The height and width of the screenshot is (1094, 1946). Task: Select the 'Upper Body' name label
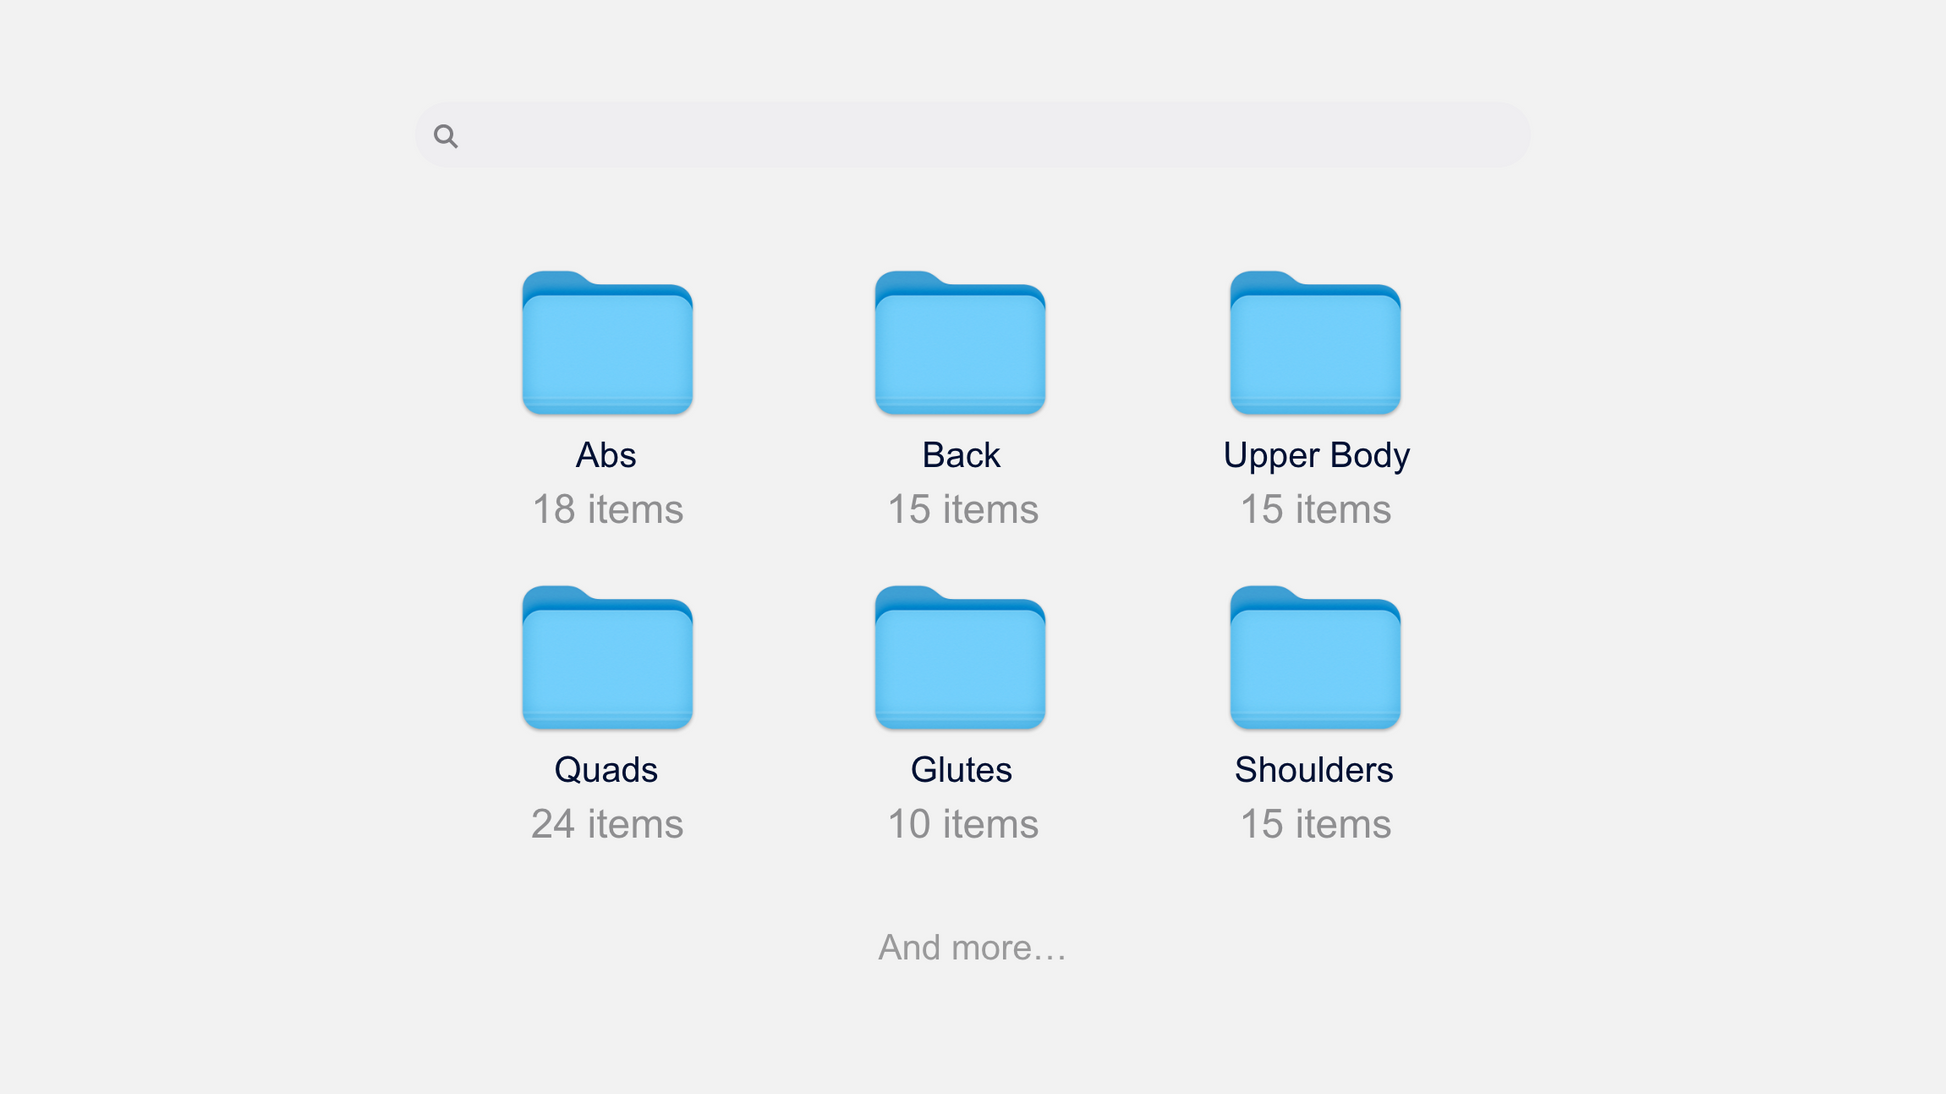tap(1316, 456)
